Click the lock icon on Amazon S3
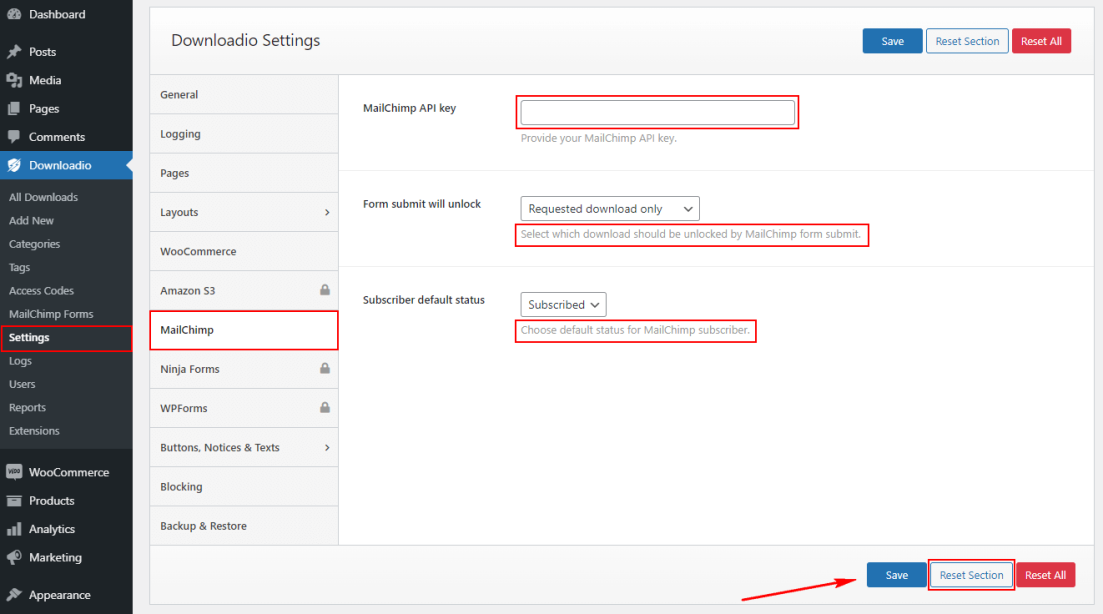This screenshot has width=1103, height=614. (325, 290)
